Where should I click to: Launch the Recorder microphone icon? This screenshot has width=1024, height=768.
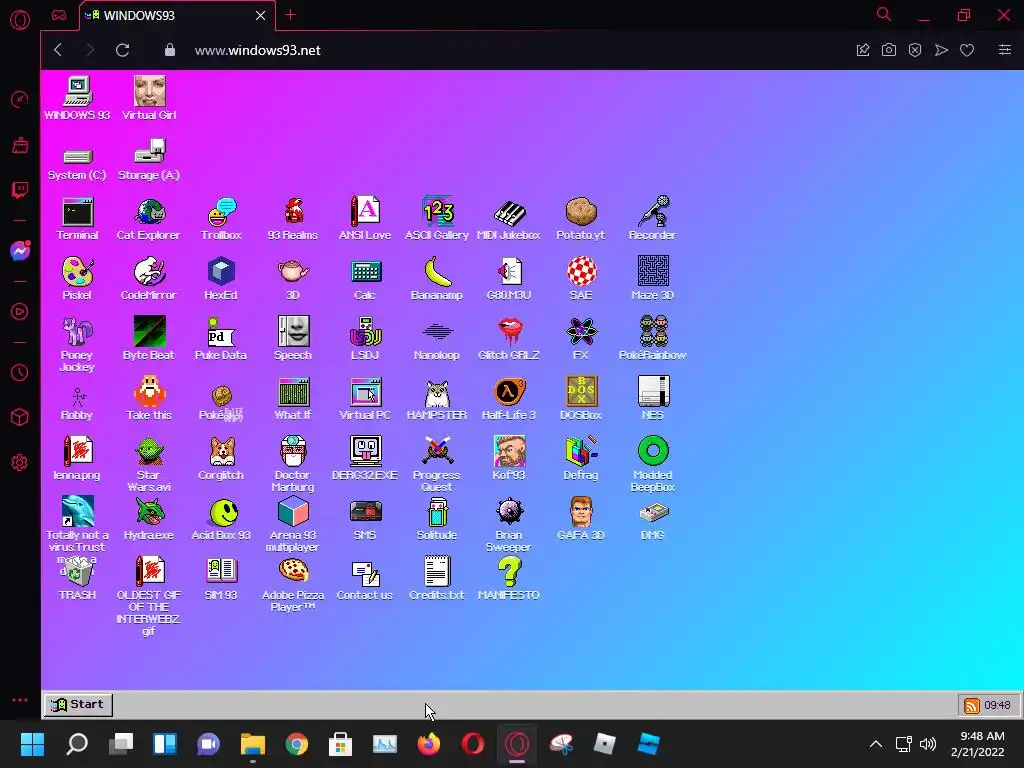(652, 219)
